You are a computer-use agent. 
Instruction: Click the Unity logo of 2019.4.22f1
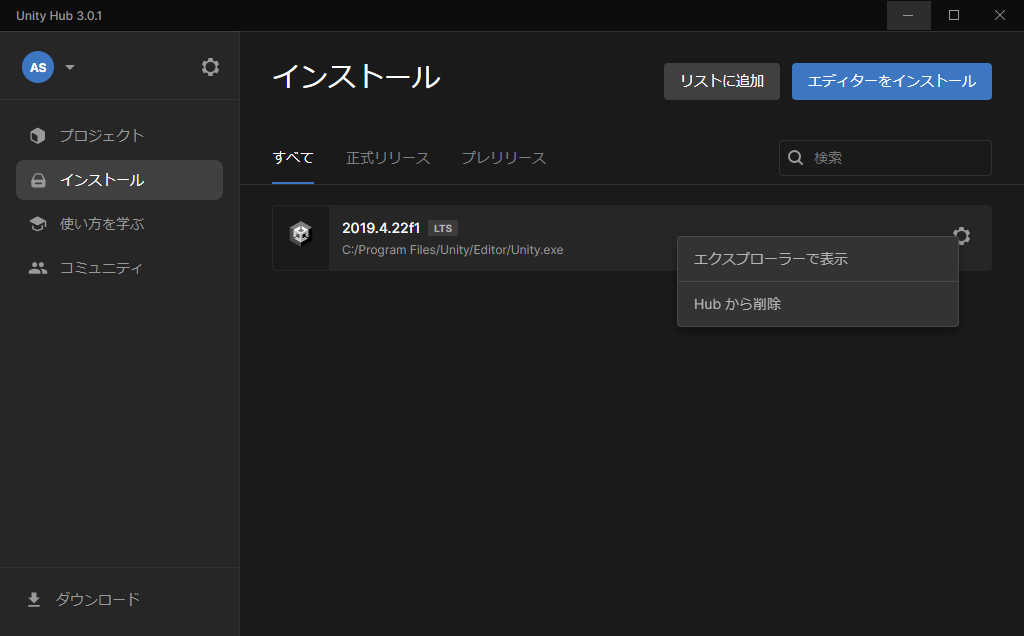click(x=301, y=234)
